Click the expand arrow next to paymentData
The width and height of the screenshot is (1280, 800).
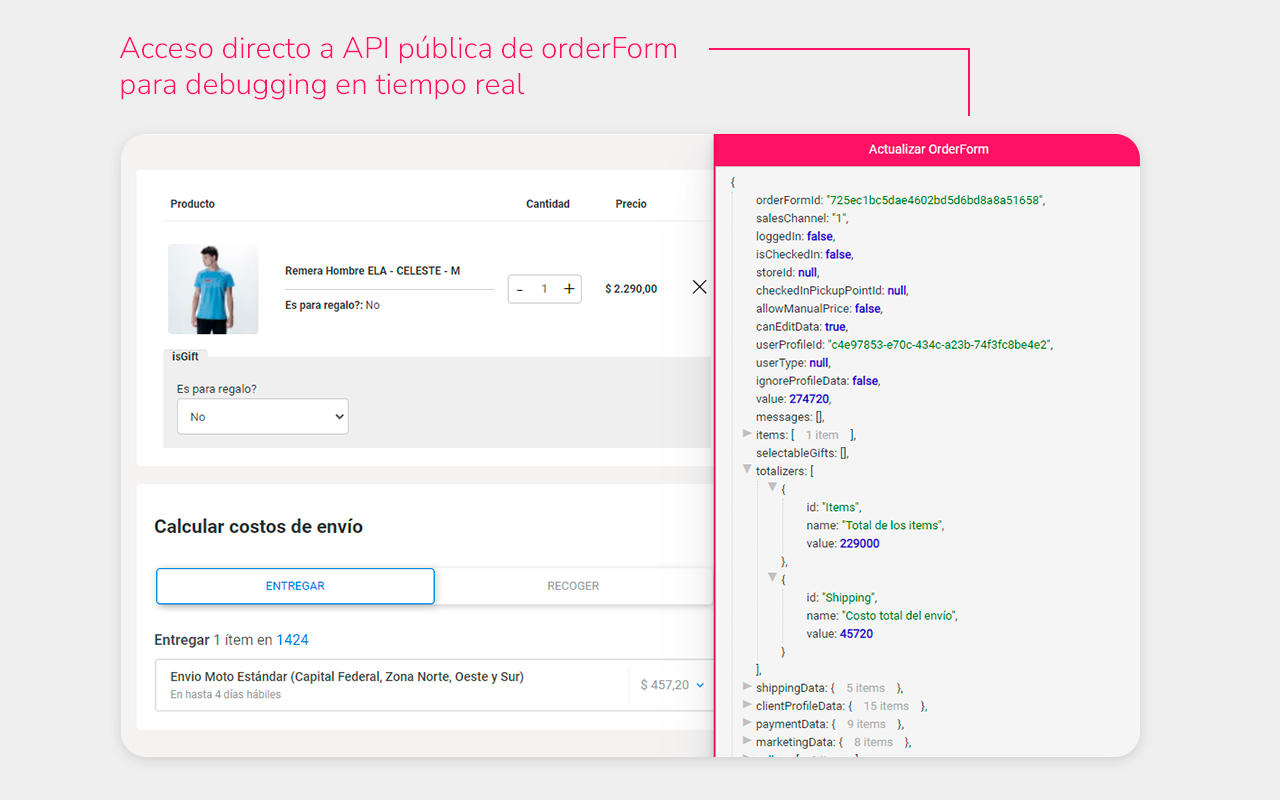747,723
